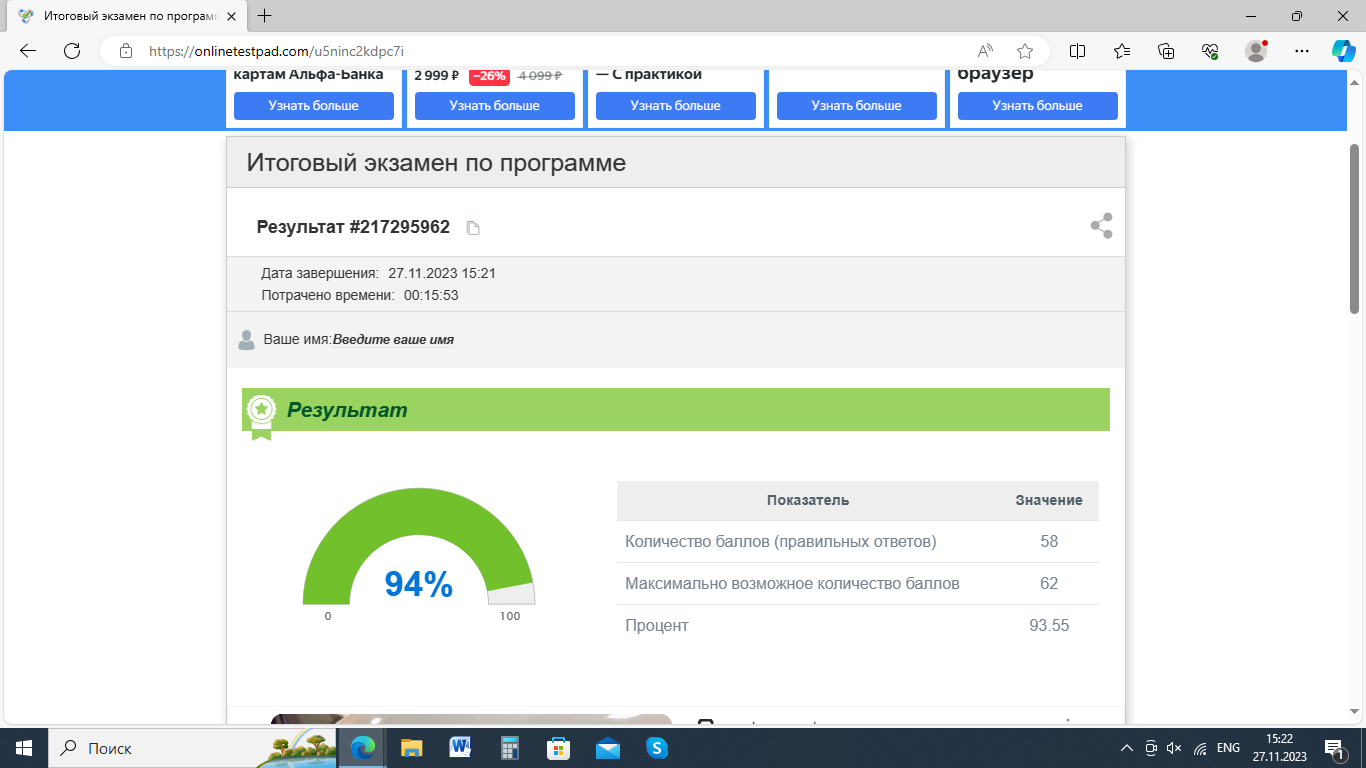Image resolution: width=1366 pixels, height=768 pixels.
Task: Open the Collections icon in Edge
Action: click(x=1166, y=51)
